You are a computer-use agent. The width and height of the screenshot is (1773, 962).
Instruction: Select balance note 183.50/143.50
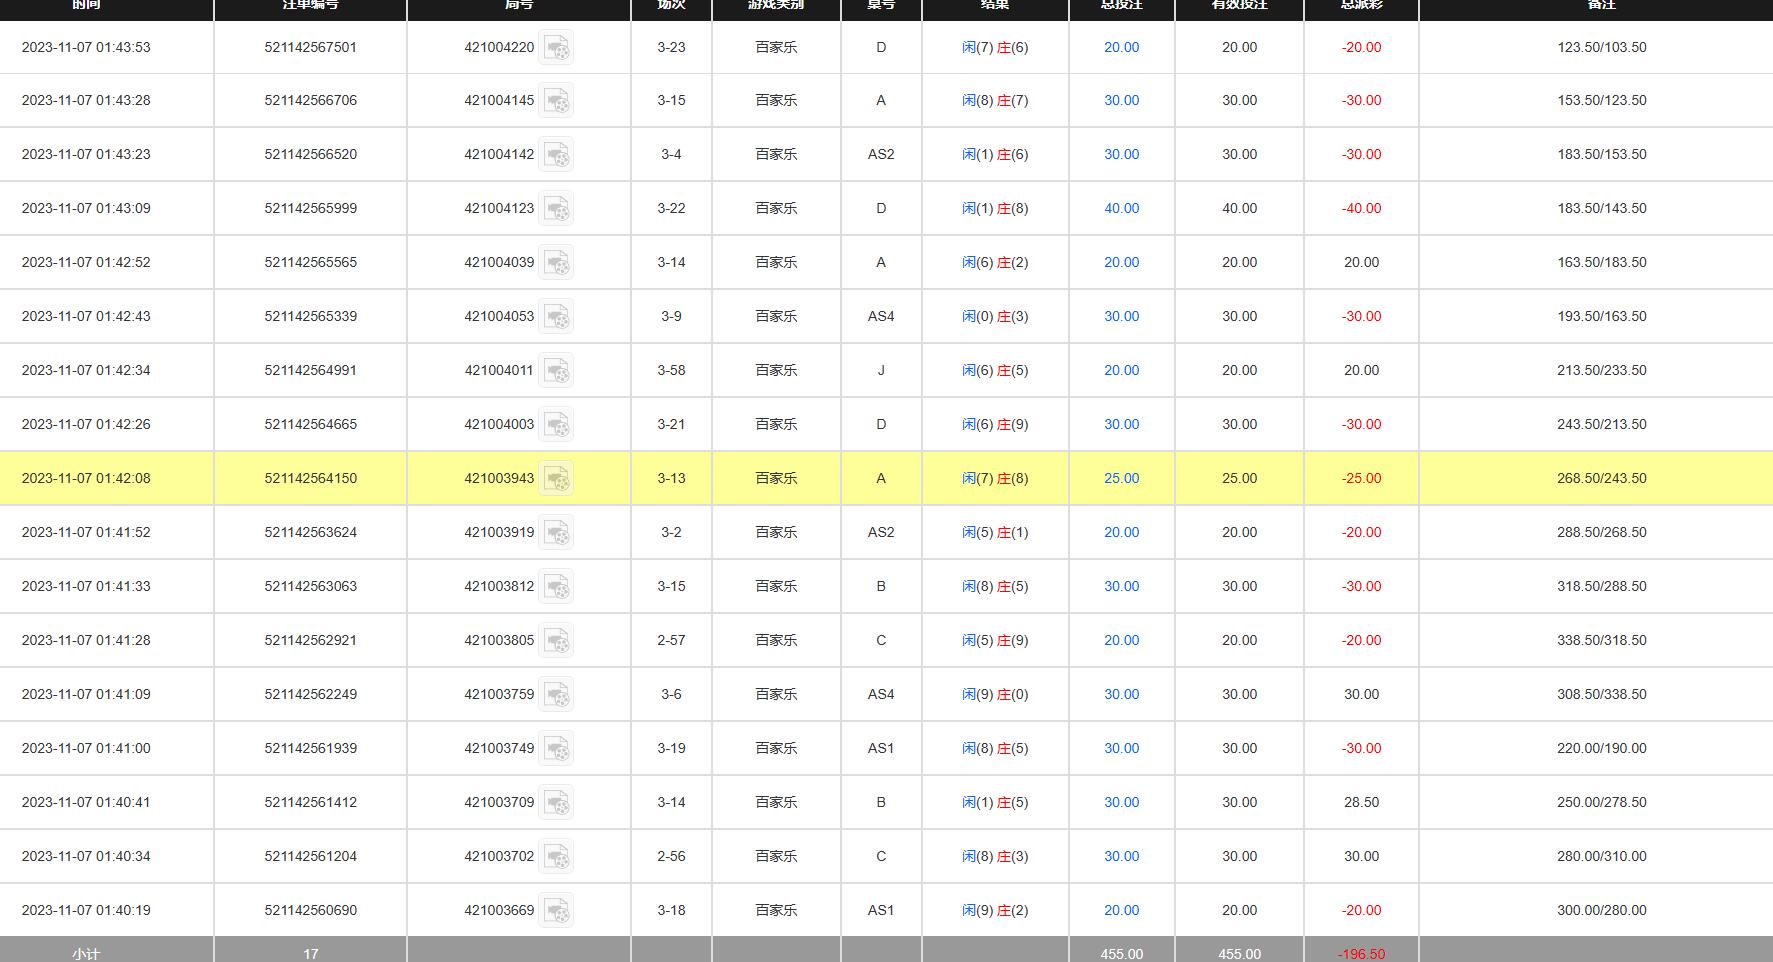tap(1602, 208)
